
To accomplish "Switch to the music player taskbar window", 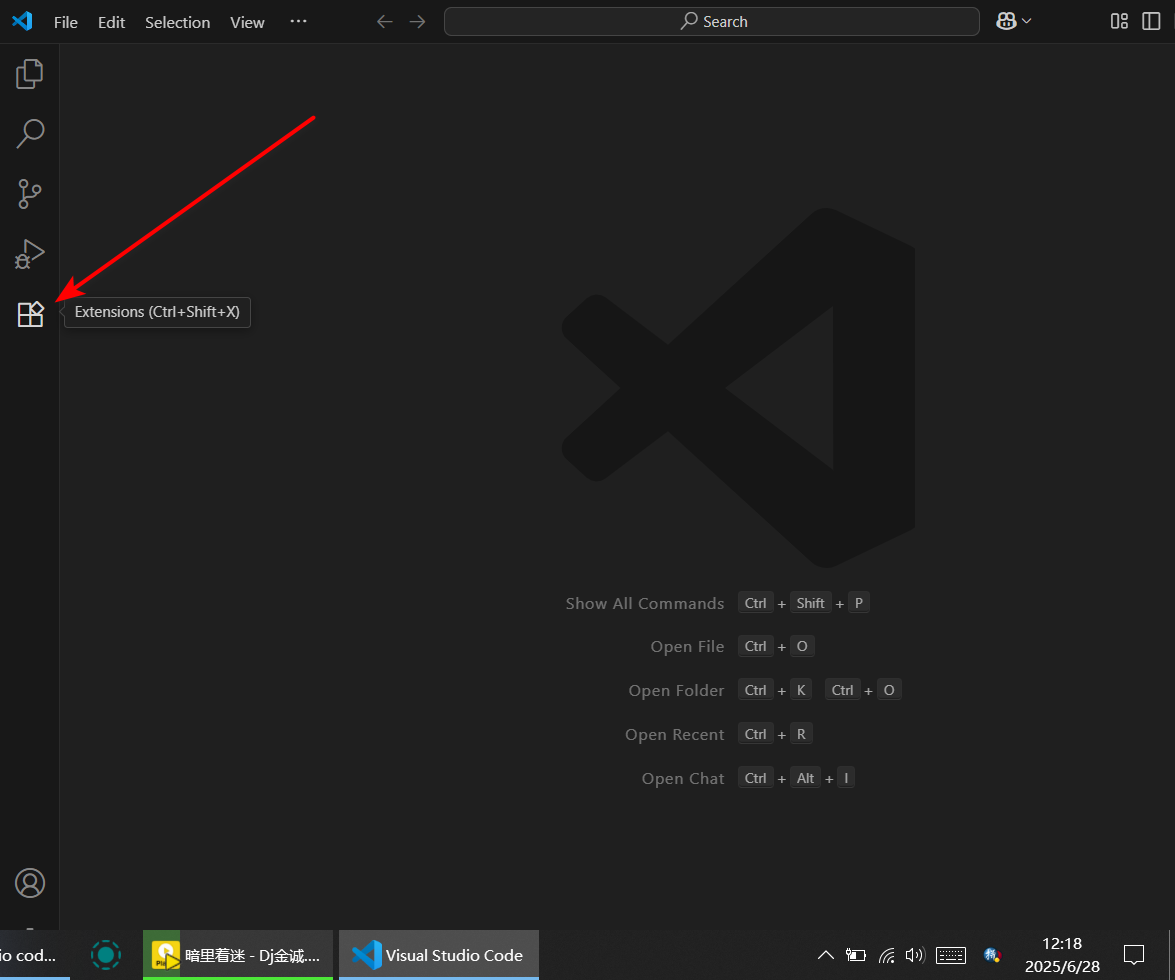I will [x=237, y=955].
